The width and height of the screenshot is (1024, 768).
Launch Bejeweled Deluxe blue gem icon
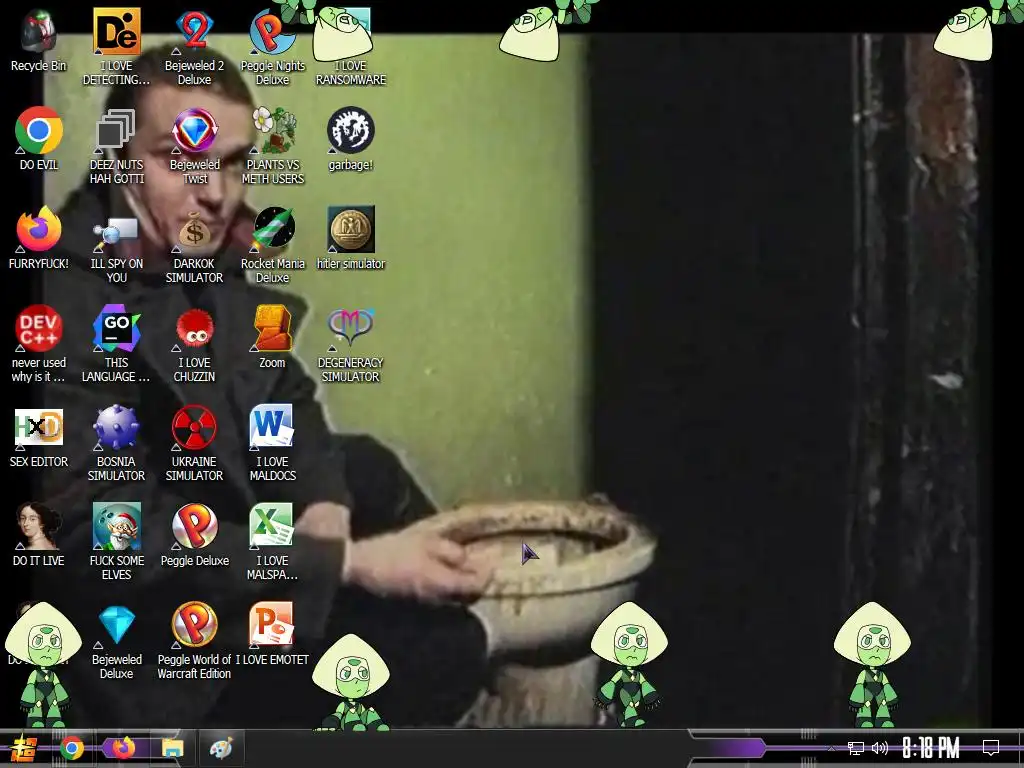(117, 626)
